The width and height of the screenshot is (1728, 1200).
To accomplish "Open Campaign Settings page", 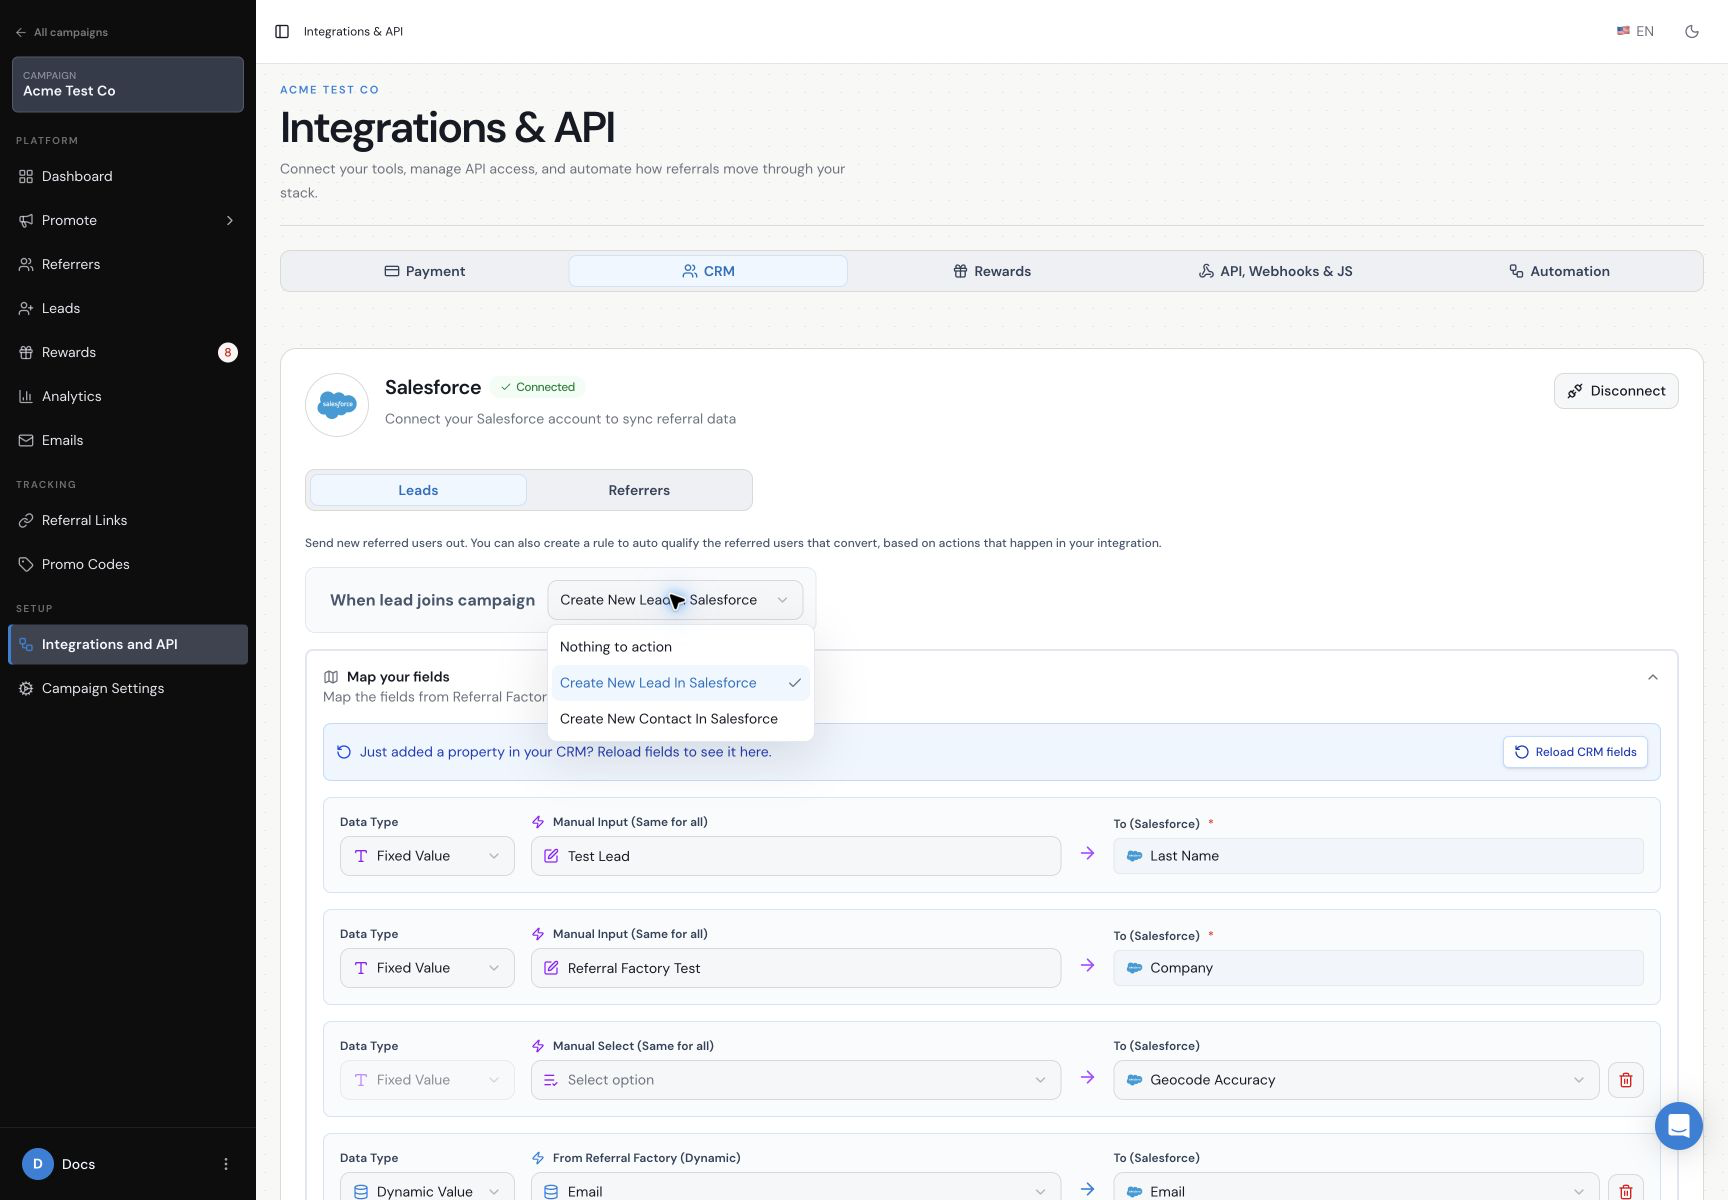I will point(128,688).
